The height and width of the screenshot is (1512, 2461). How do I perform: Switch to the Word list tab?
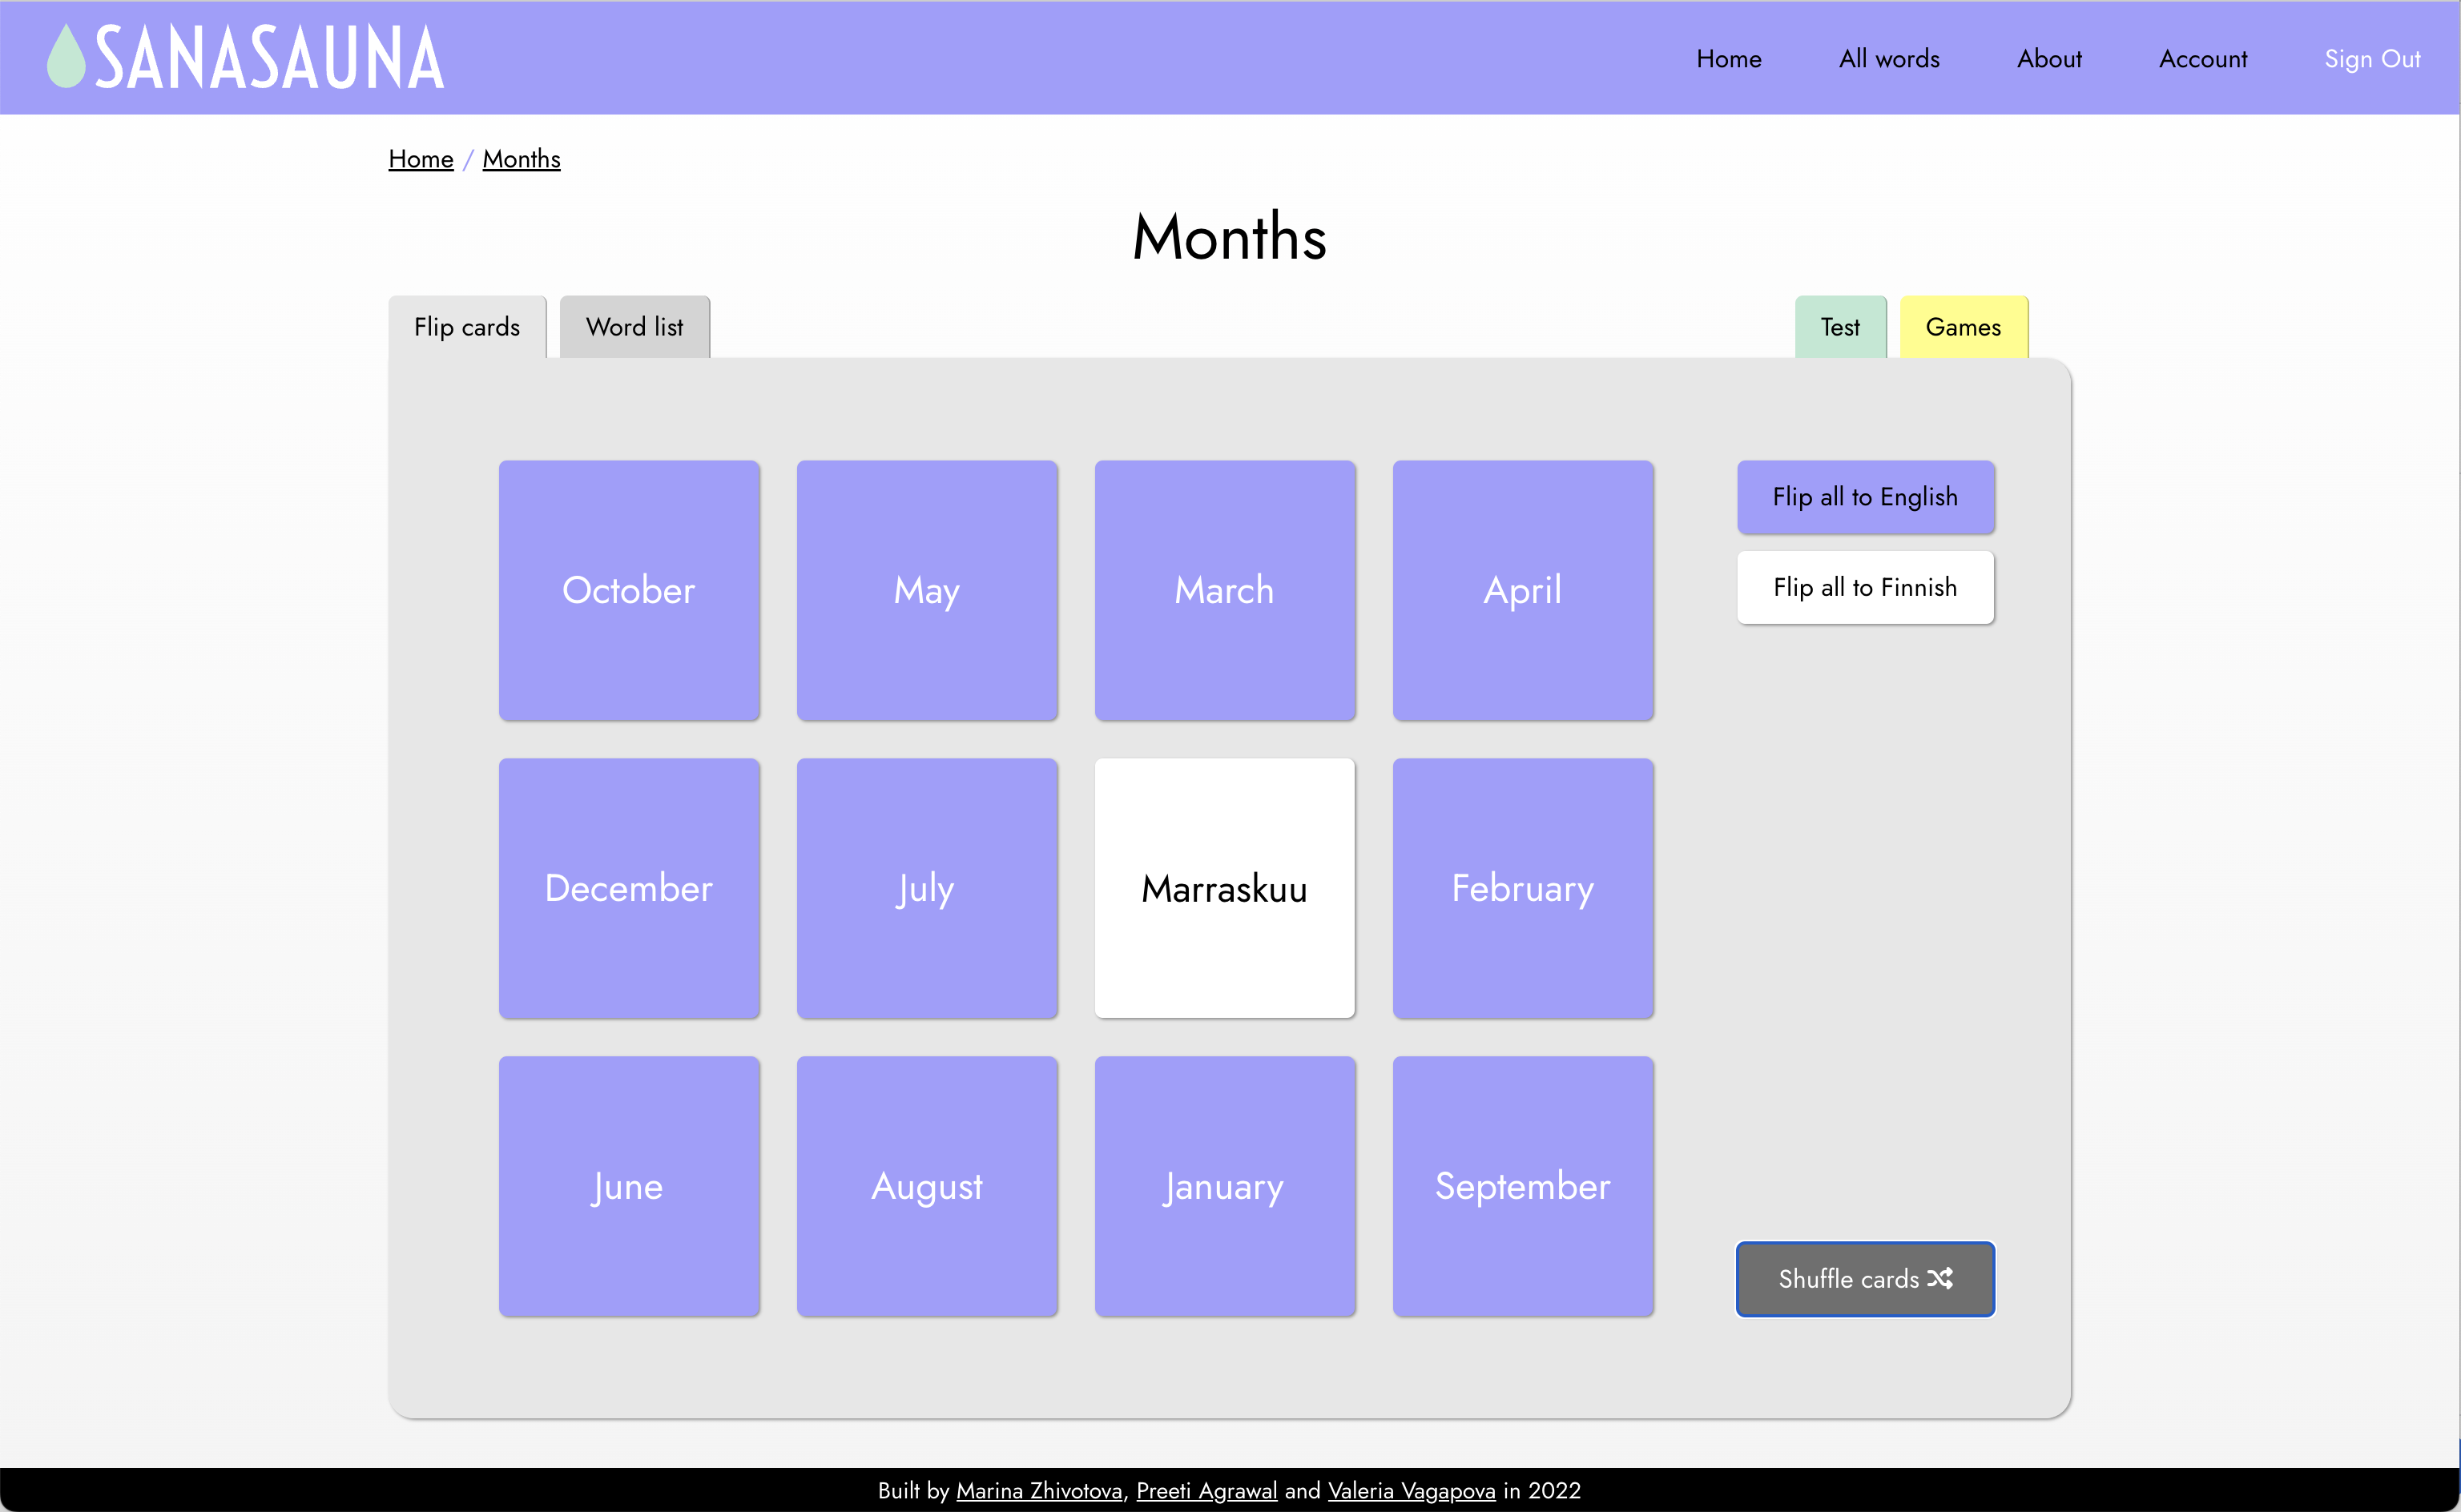coord(634,327)
